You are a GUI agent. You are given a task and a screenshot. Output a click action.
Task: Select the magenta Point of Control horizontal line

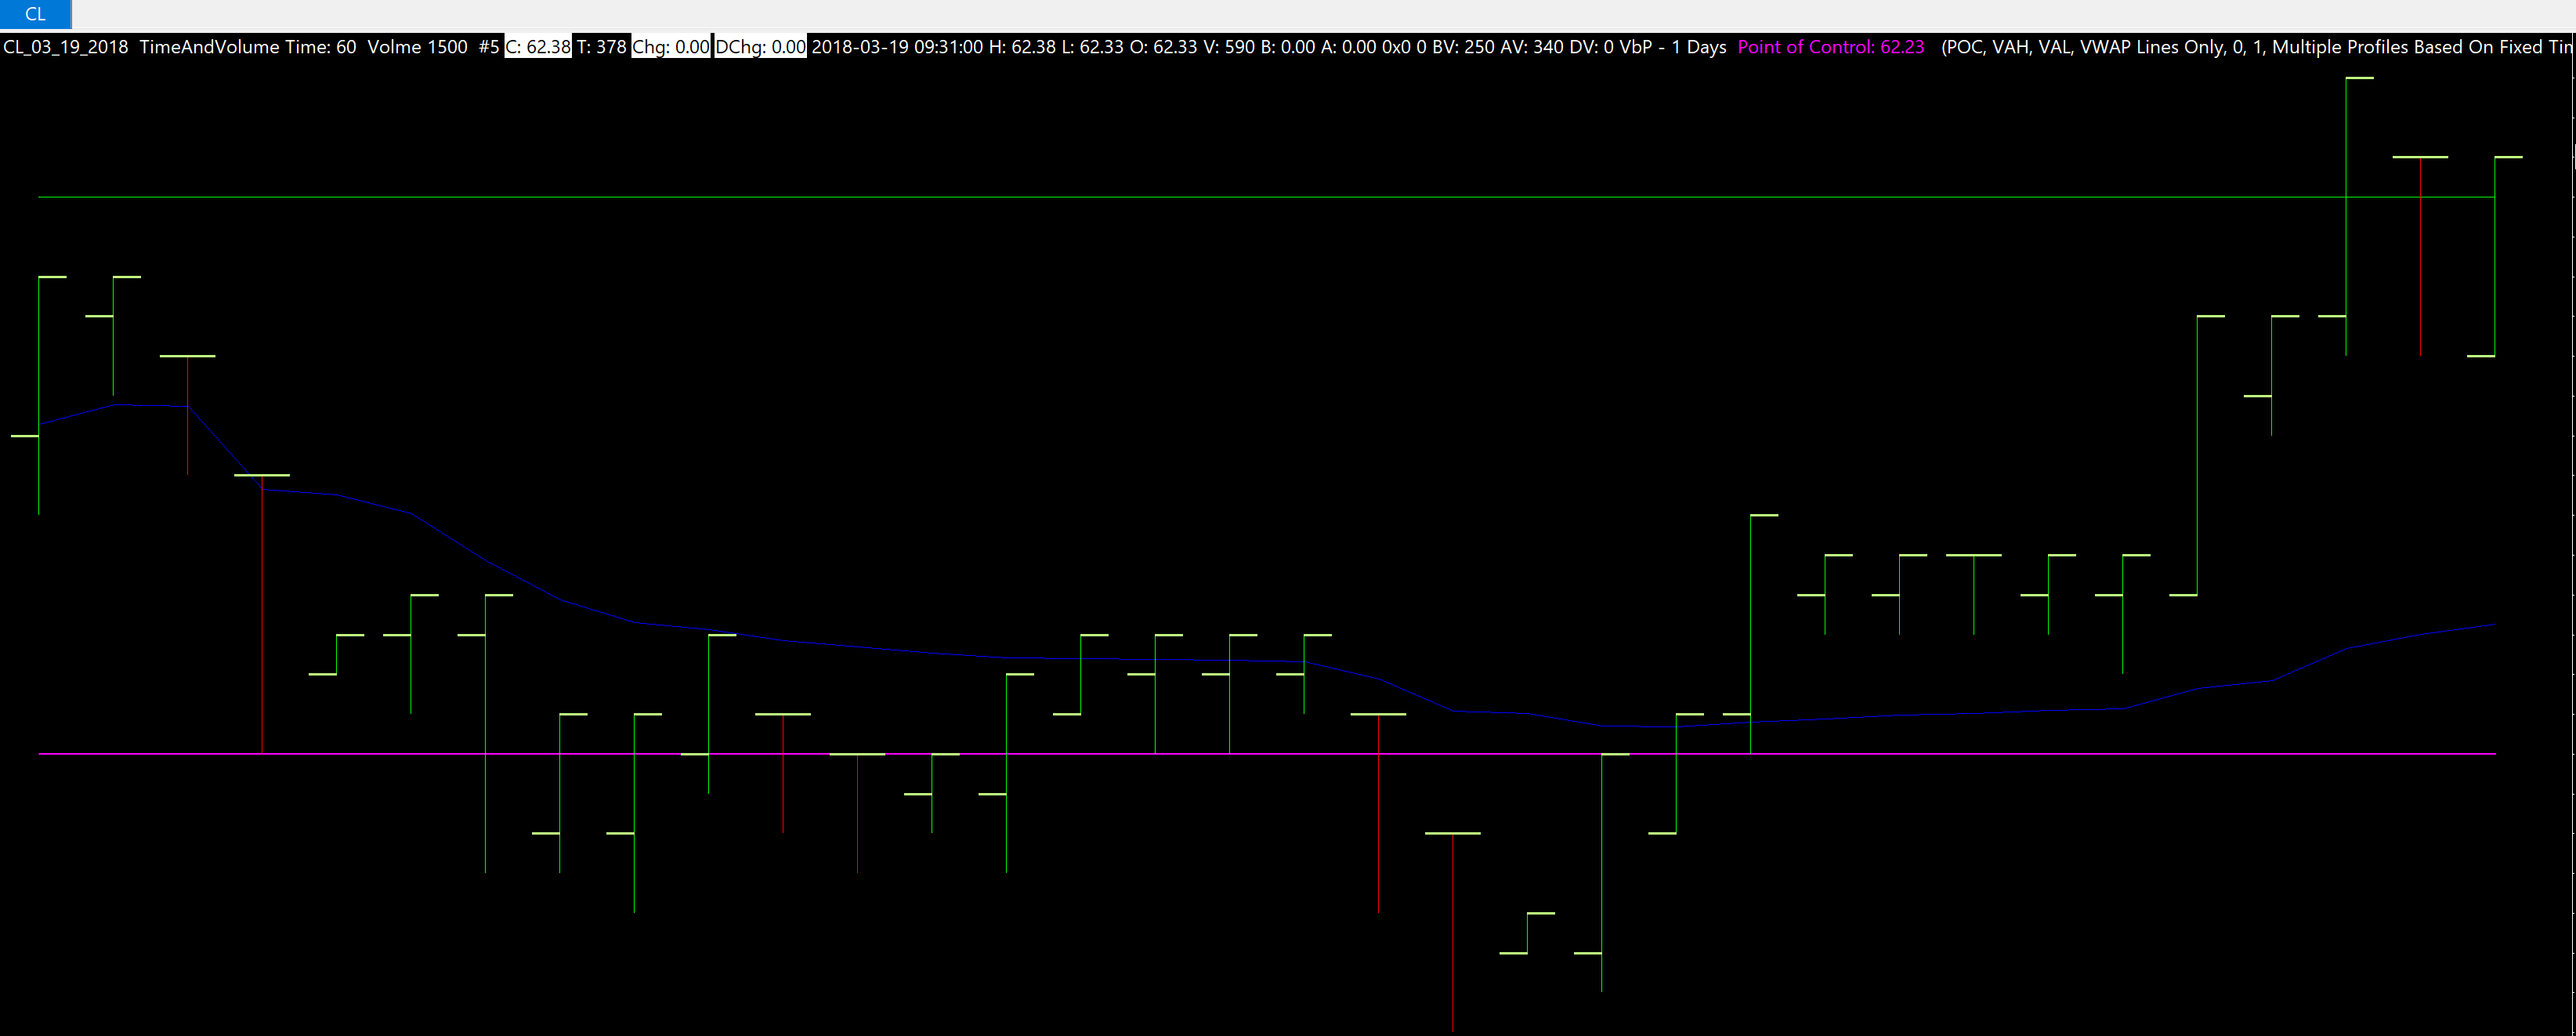(1200, 754)
